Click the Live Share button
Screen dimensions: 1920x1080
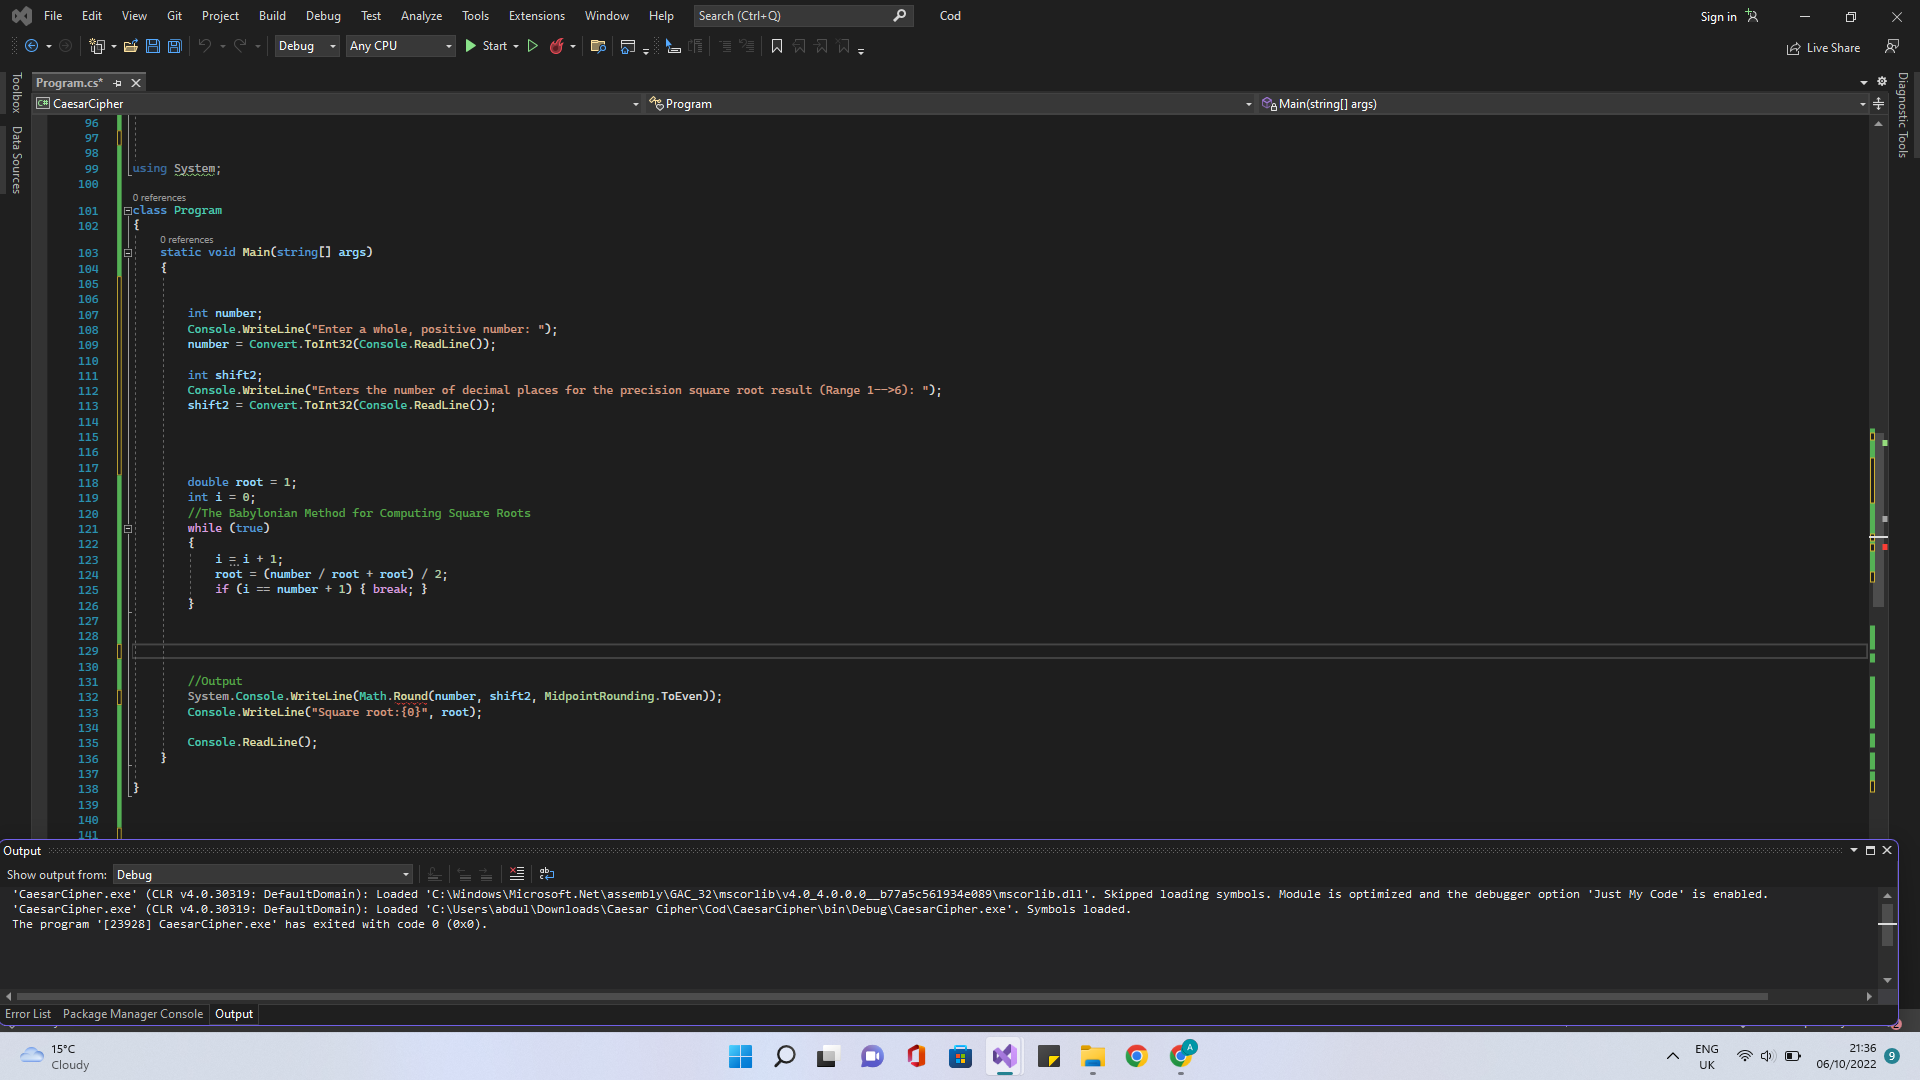[1824, 48]
